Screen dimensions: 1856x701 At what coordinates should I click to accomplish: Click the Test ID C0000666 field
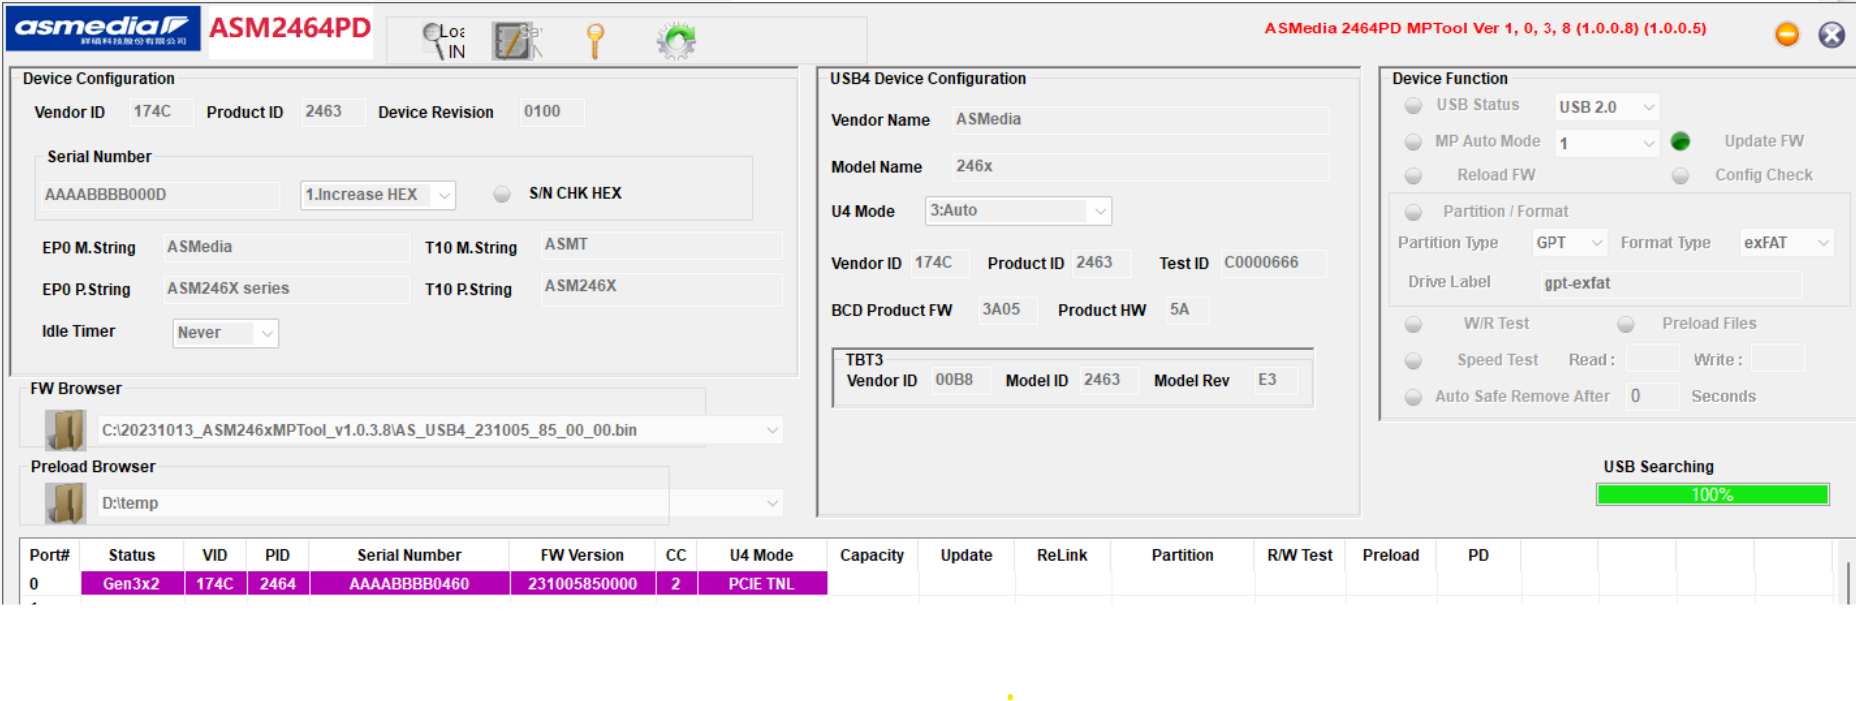[1273, 263]
